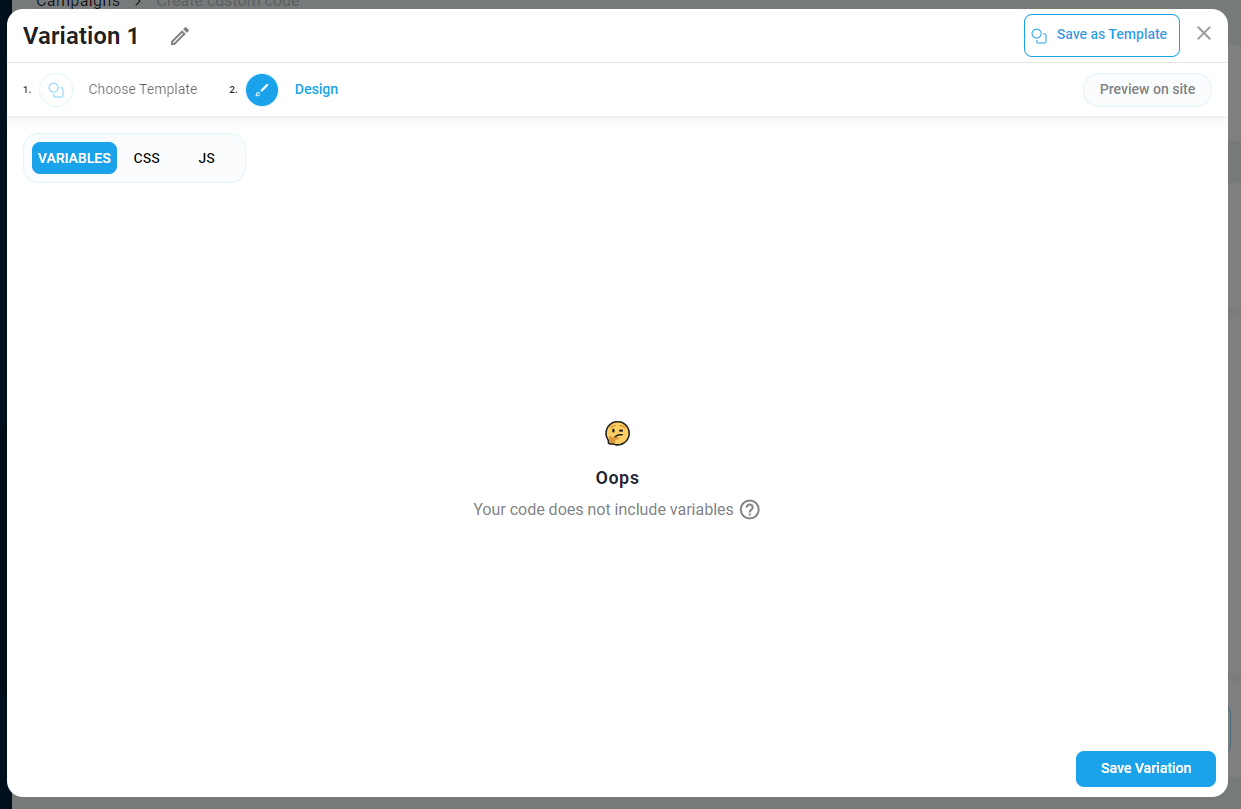Click the pencil icon to rename Variation 1

coord(180,36)
